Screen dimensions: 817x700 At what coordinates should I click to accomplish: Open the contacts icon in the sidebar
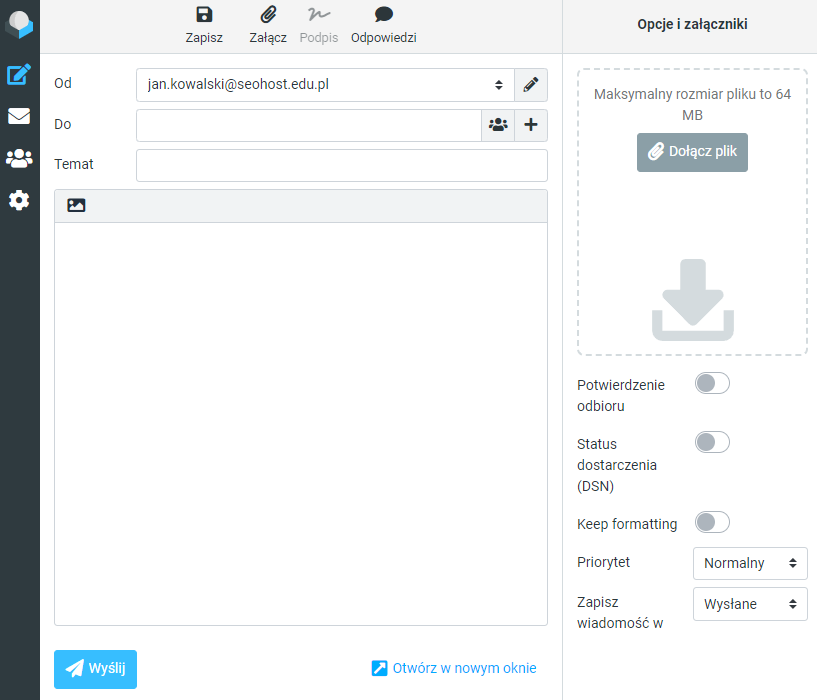click(x=19, y=158)
